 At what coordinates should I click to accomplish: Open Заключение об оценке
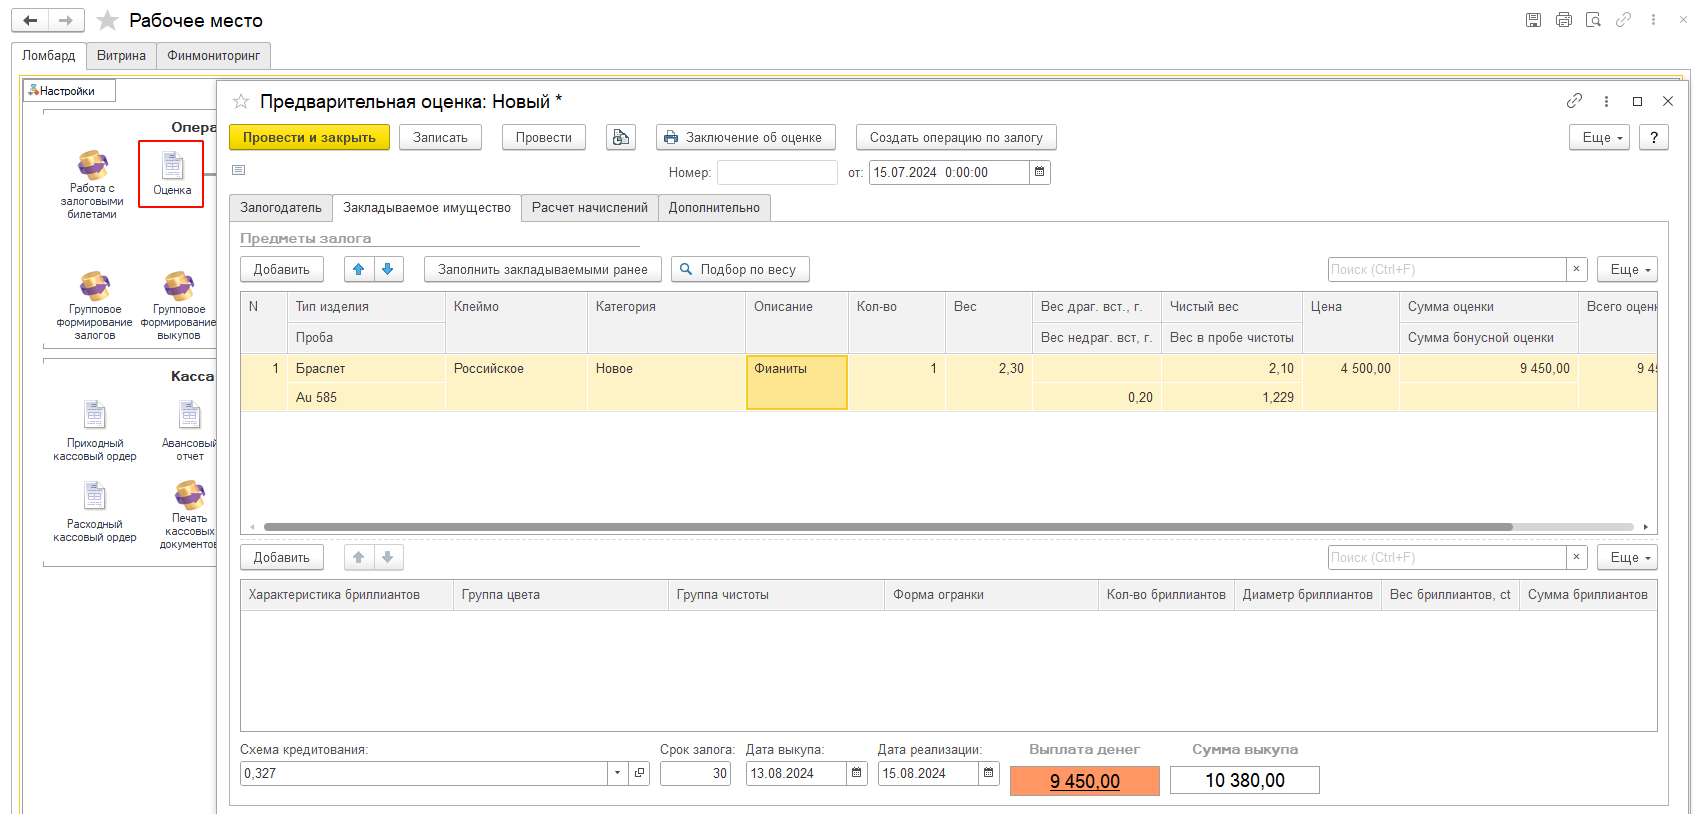click(x=745, y=137)
